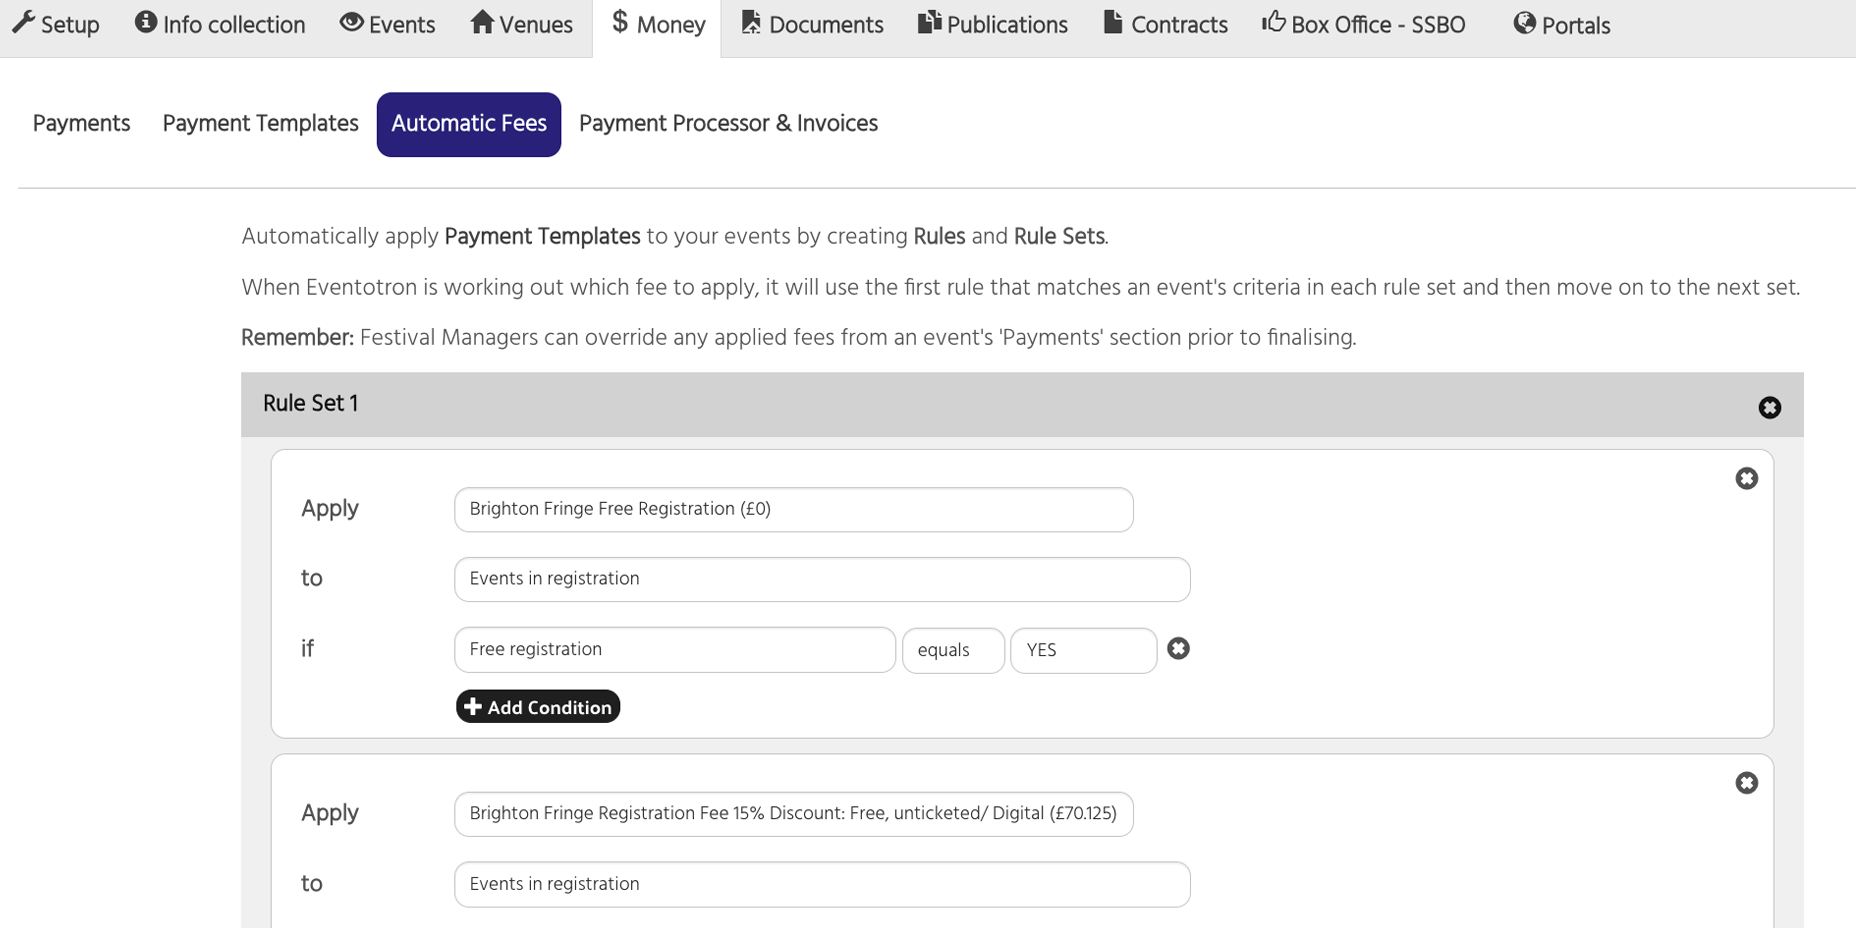This screenshot has width=1856, height=928.
Task: Remove the 15% Discount registration fee rule
Action: pos(1746,783)
